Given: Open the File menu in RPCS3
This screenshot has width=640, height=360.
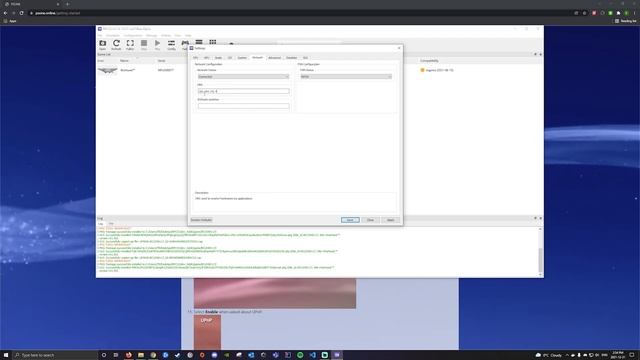Looking at the screenshot, I should pyautogui.click(x=100, y=36).
